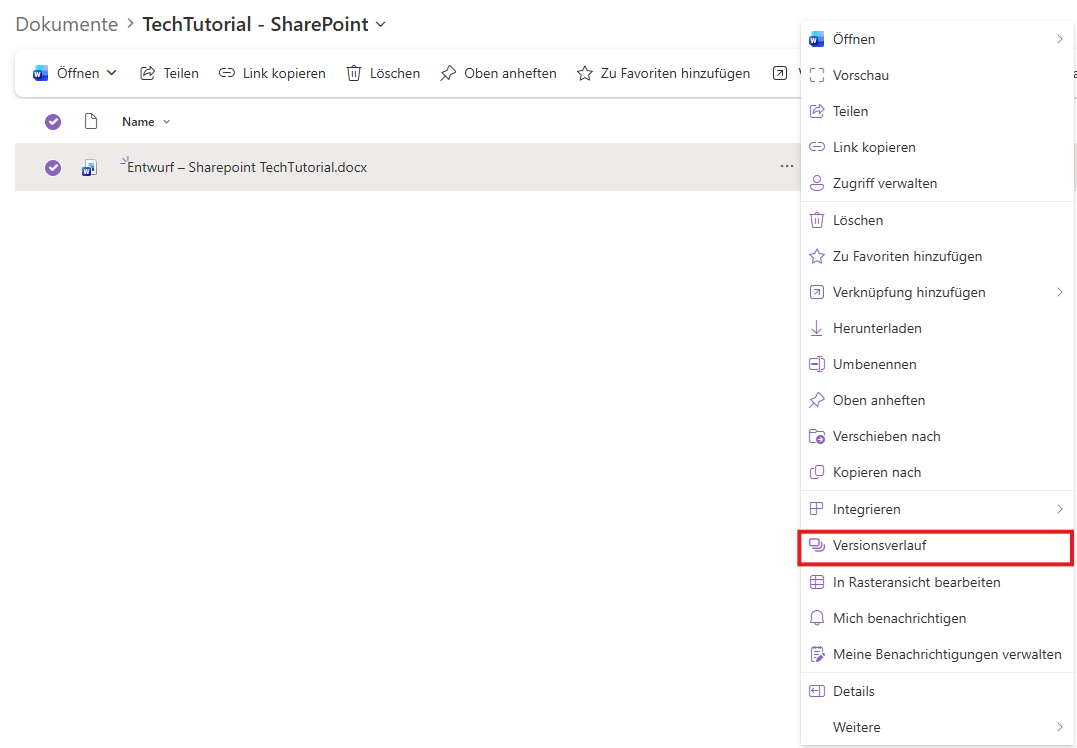Click the Löschen trash icon in context menu
The image size is (1077, 748).
[x=817, y=220]
